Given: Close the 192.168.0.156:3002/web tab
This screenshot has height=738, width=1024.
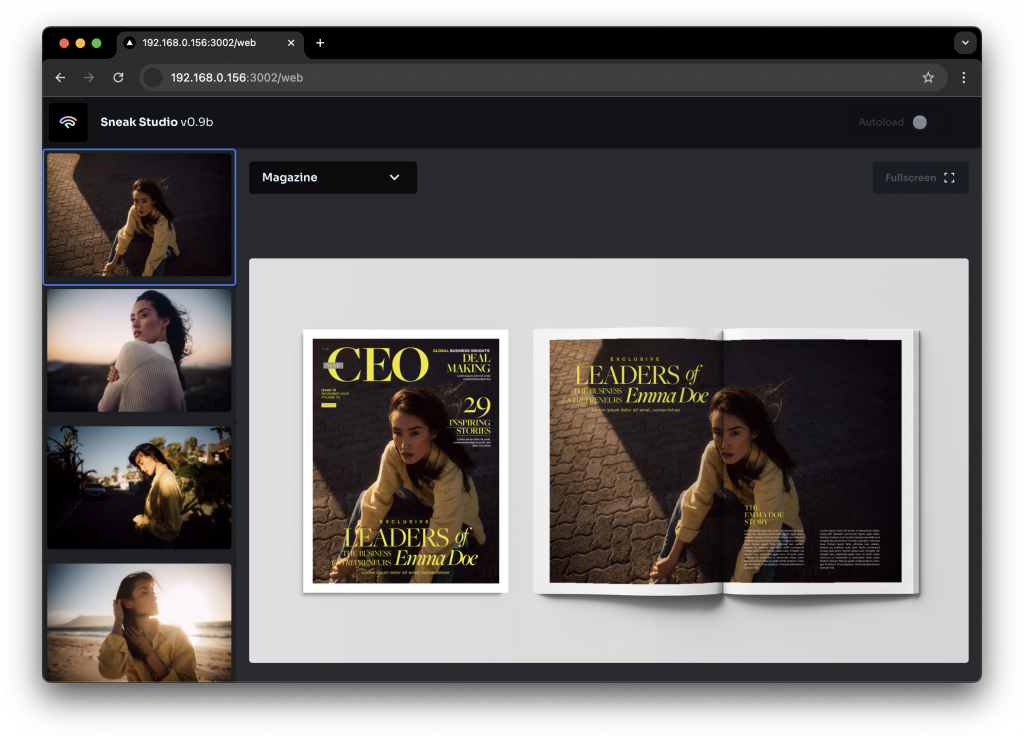Looking at the screenshot, I should click(x=291, y=43).
